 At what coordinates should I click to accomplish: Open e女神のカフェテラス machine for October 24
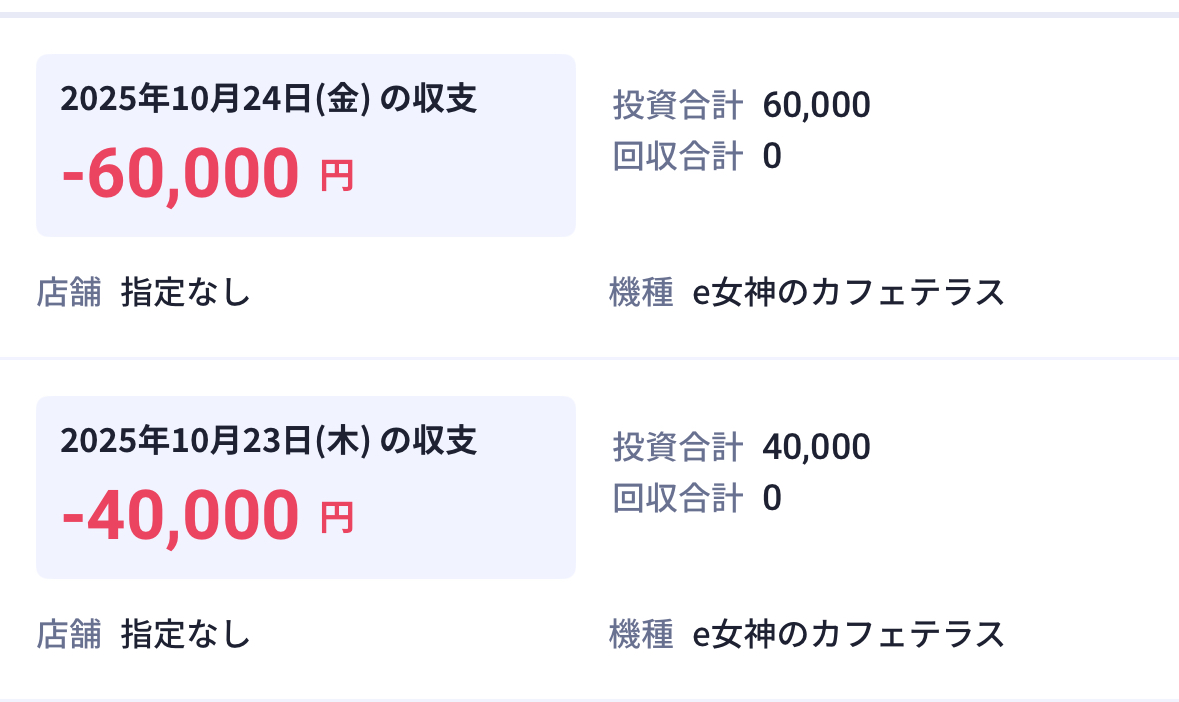[848, 293]
